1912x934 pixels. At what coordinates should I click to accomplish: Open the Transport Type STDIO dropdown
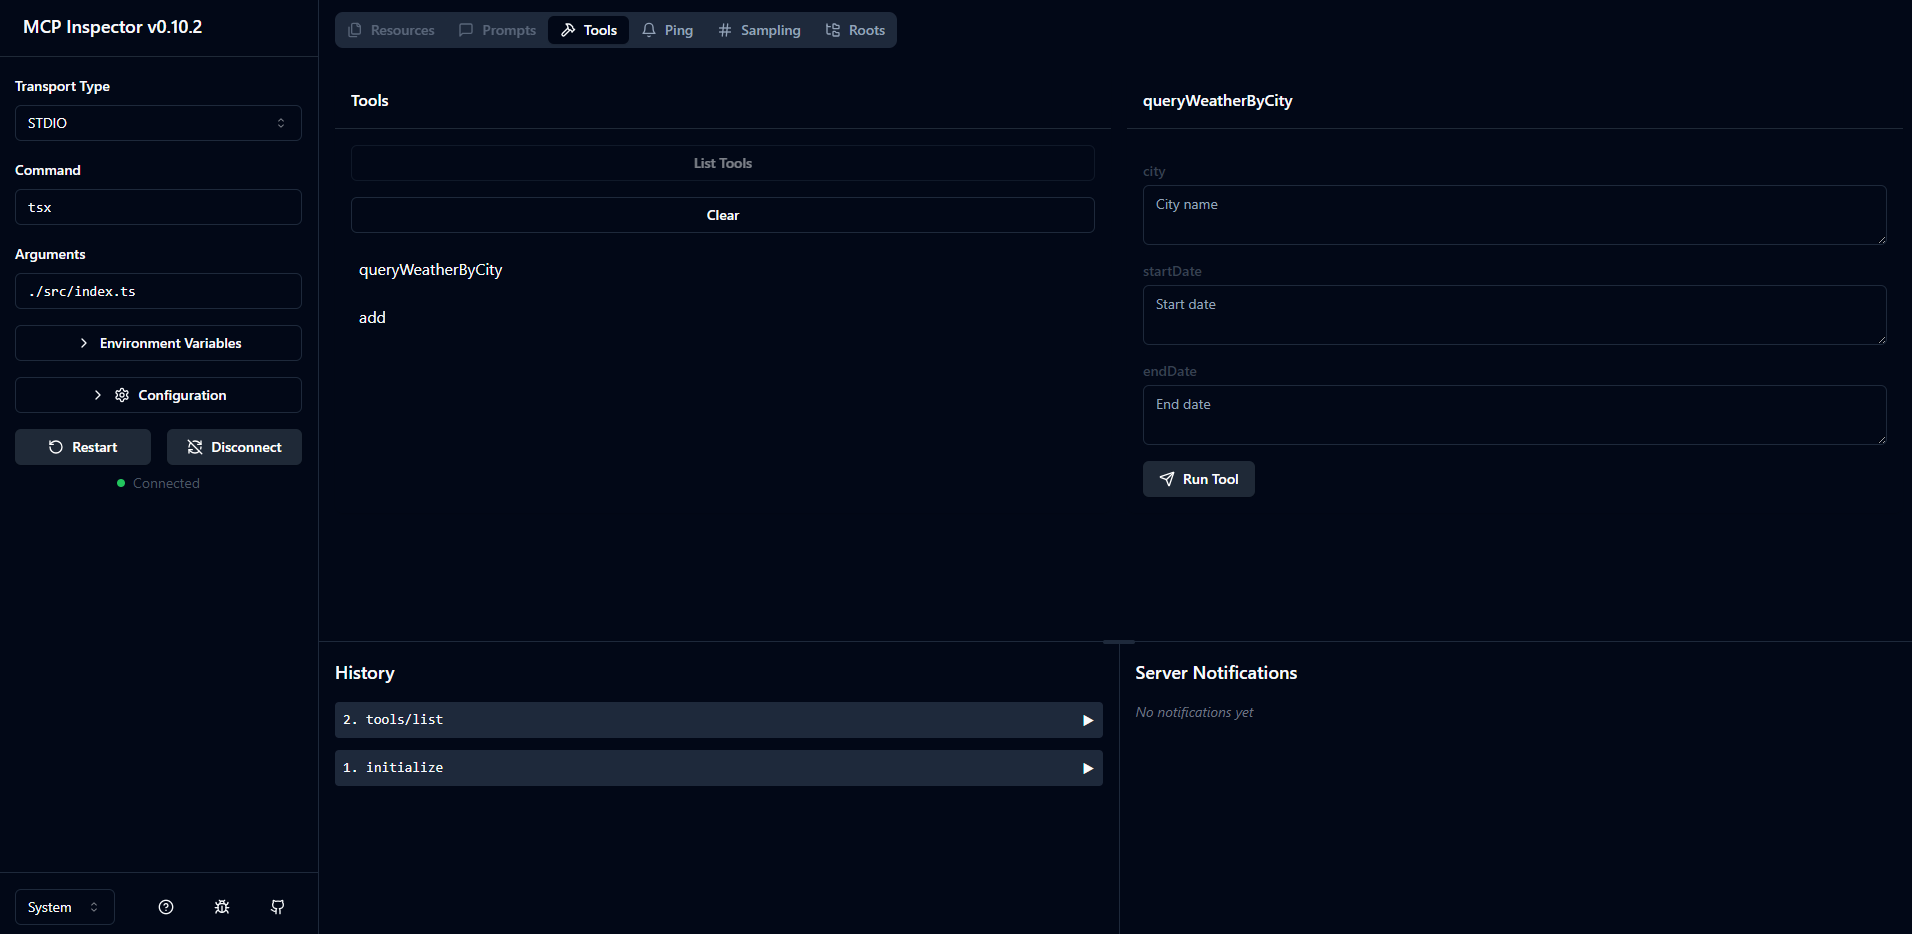tap(158, 123)
